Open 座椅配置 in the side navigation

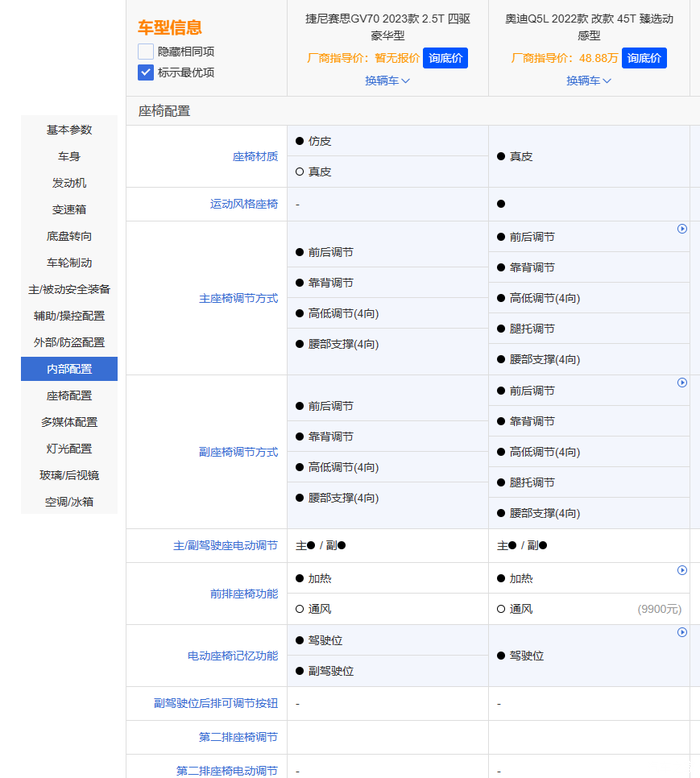point(69,396)
